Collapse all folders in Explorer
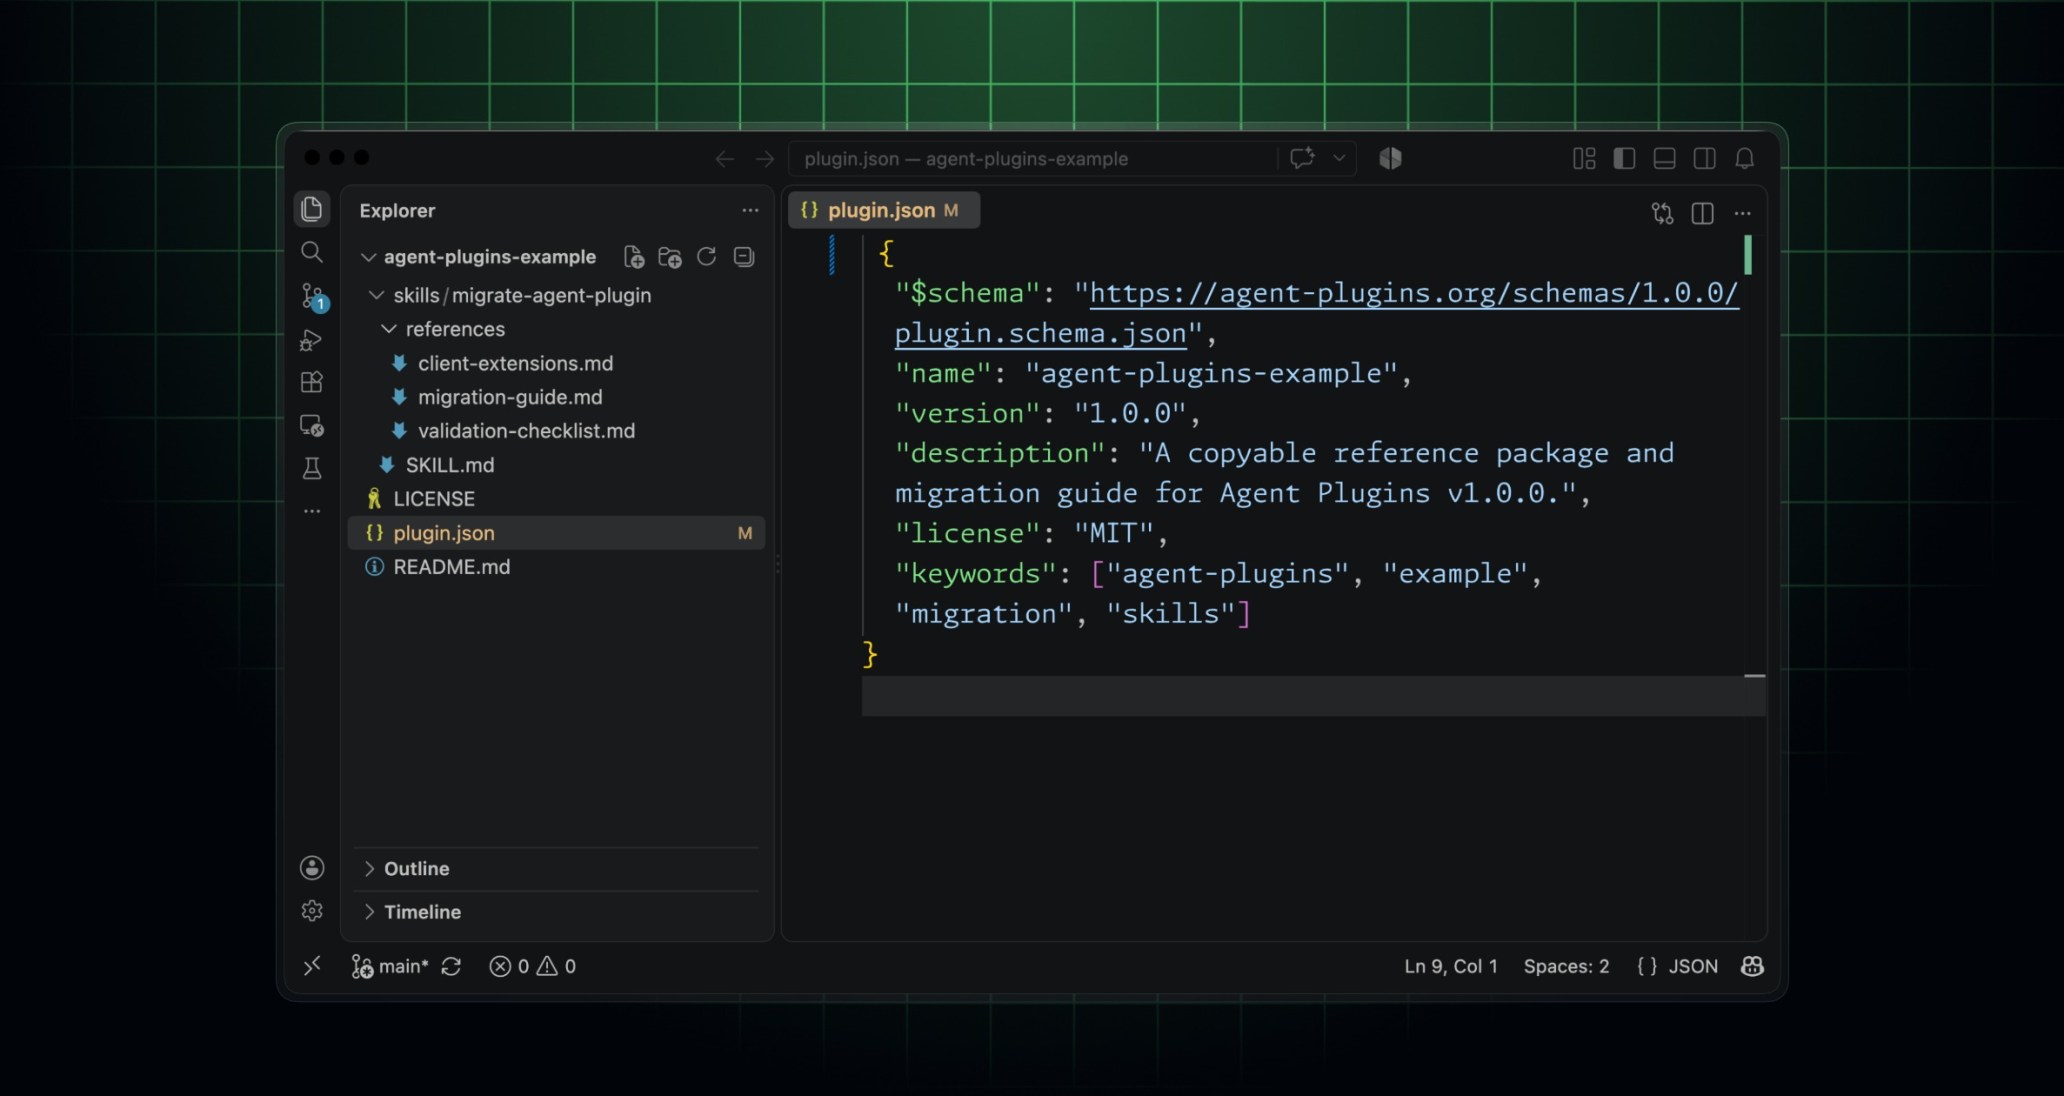 pyautogui.click(x=744, y=257)
